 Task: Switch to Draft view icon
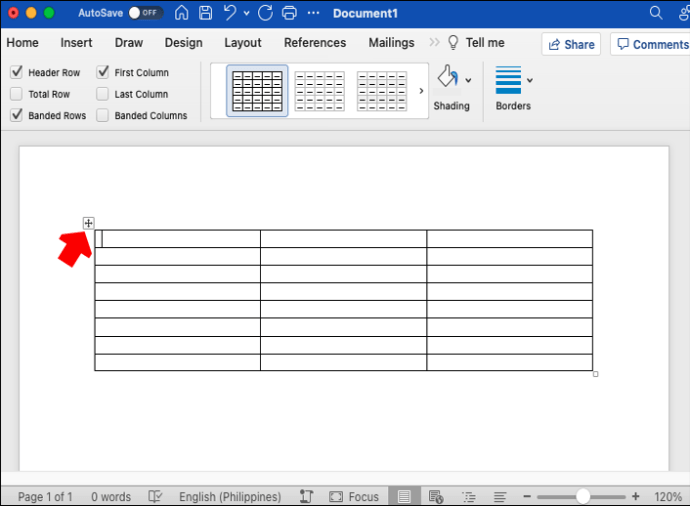pyautogui.click(x=500, y=497)
